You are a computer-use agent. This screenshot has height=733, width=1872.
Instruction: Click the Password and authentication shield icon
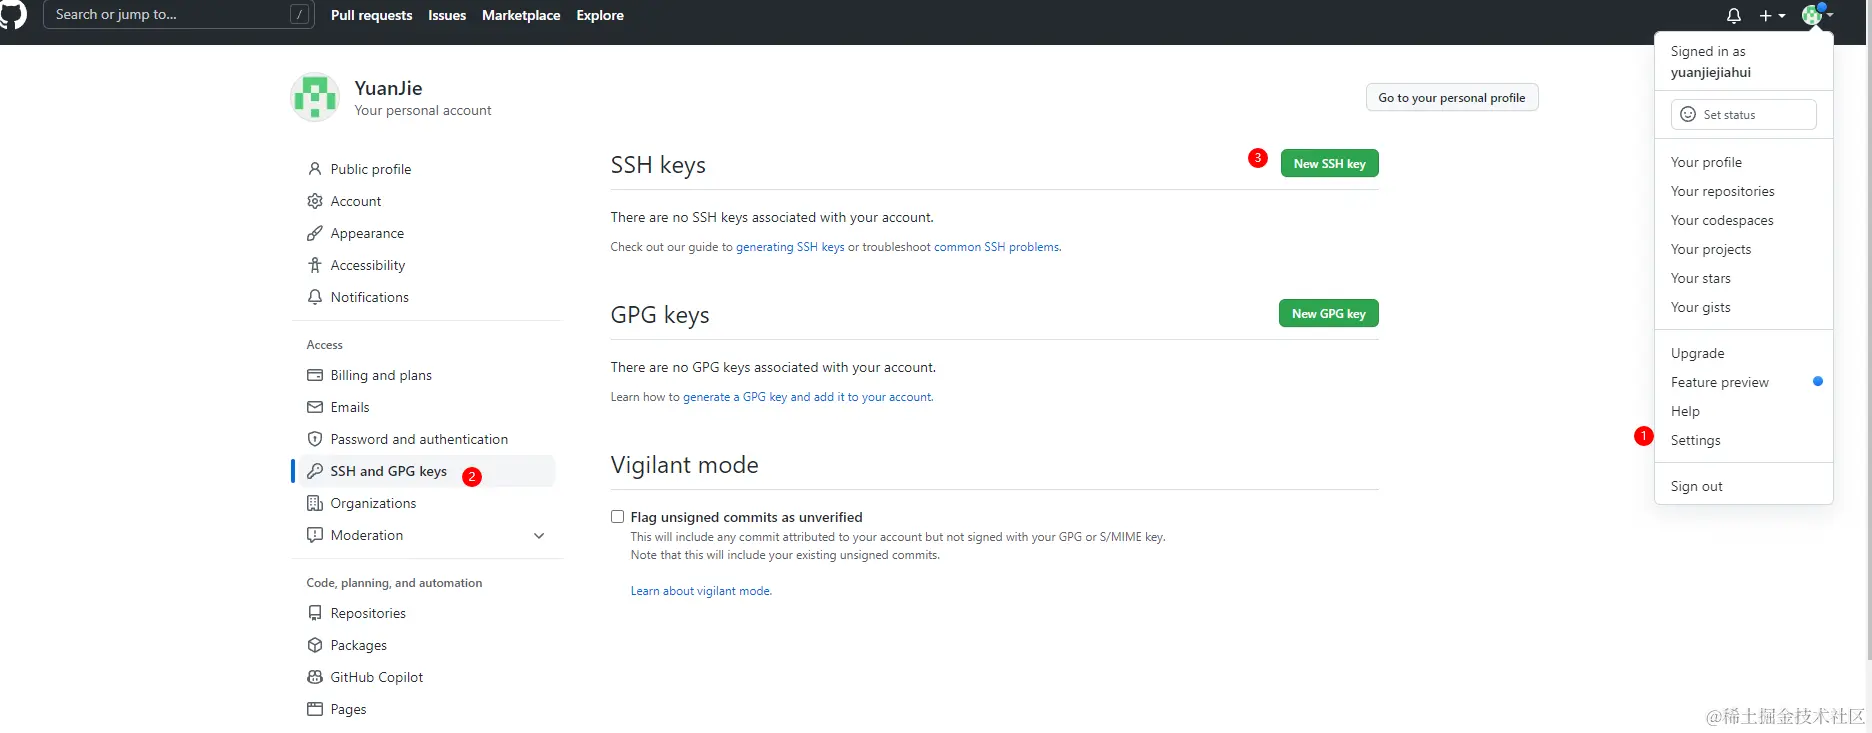click(315, 439)
